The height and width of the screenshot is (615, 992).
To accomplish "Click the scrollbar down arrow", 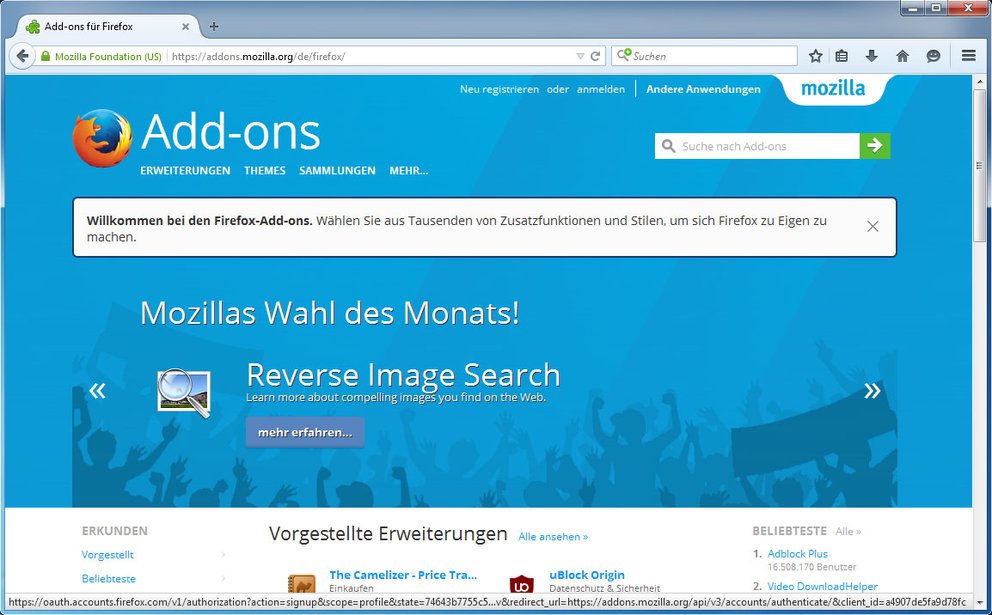I will pyautogui.click(x=979, y=604).
